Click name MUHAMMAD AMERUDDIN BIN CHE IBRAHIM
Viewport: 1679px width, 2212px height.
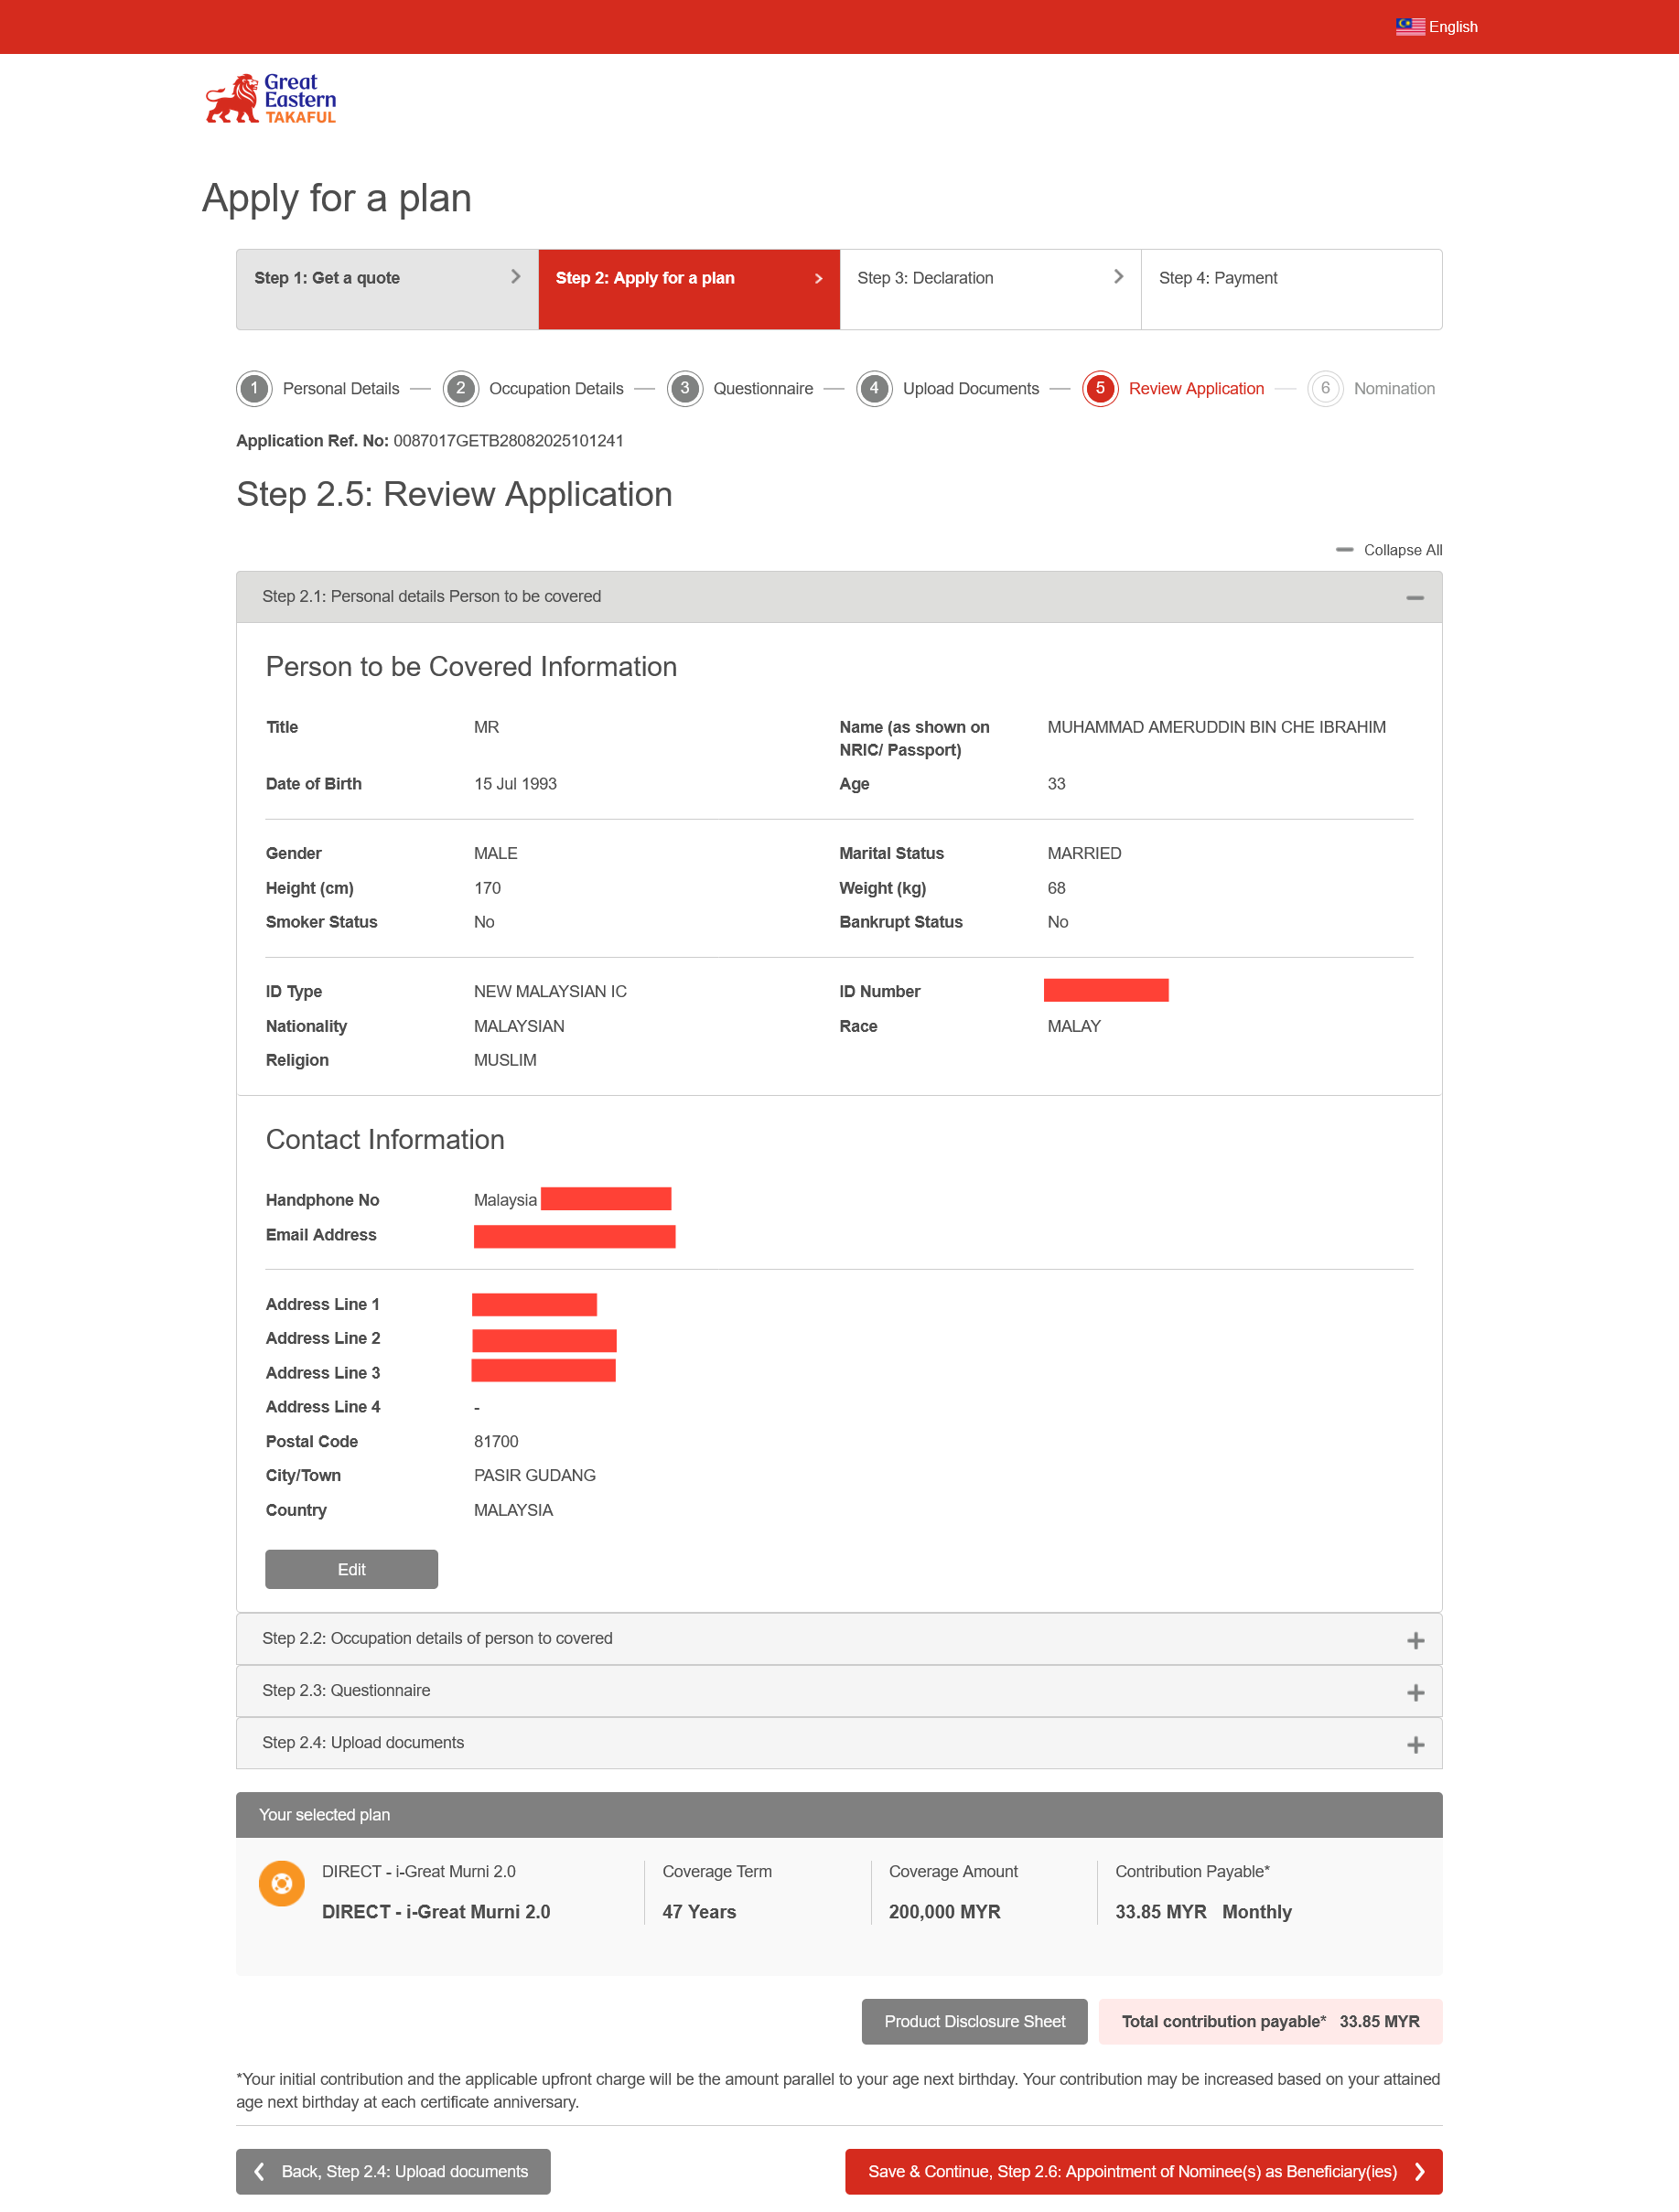tap(1216, 727)
